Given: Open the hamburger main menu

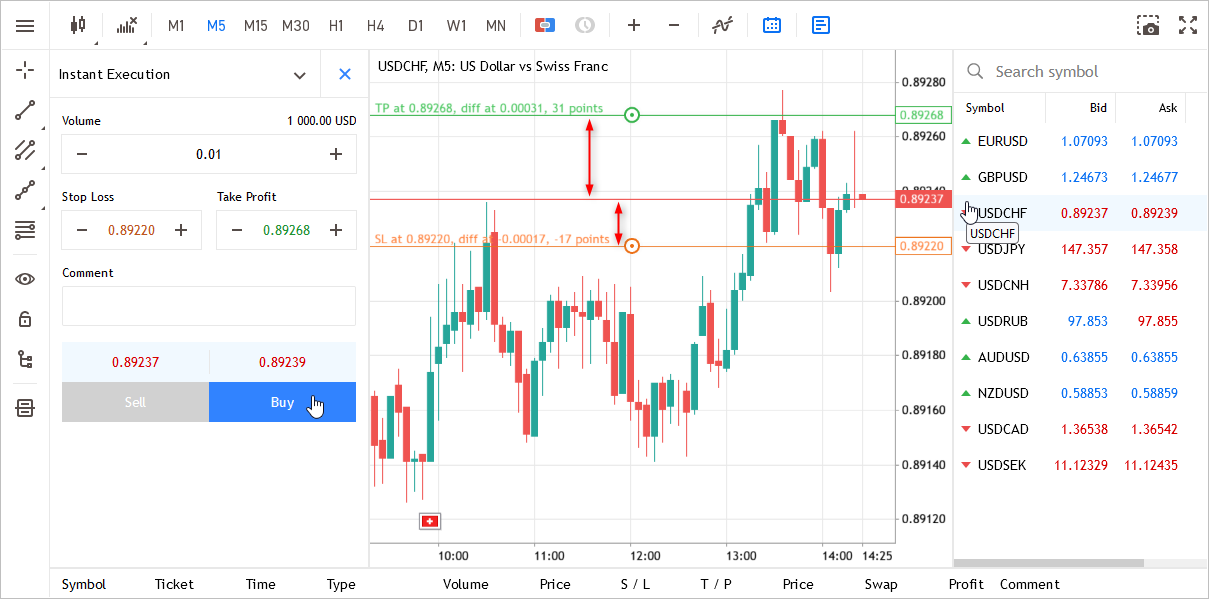Looking at the screenshot, I should tap(25, 25).
